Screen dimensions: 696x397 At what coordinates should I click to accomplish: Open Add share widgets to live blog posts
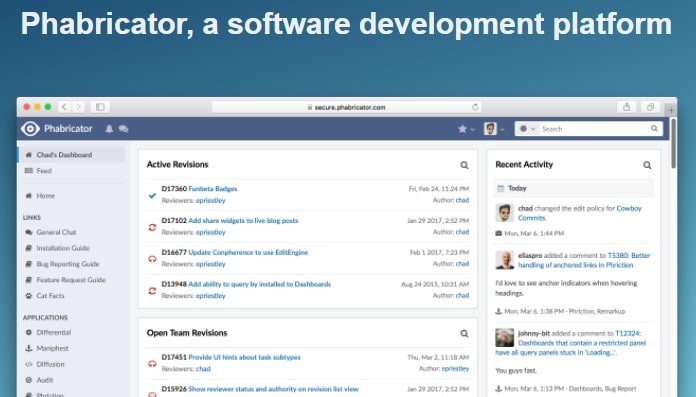click(243, 221)
